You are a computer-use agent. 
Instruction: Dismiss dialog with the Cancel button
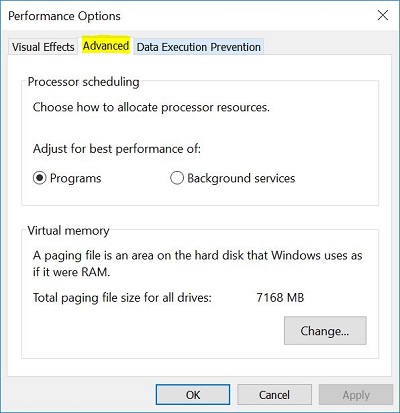pos(274,395)
